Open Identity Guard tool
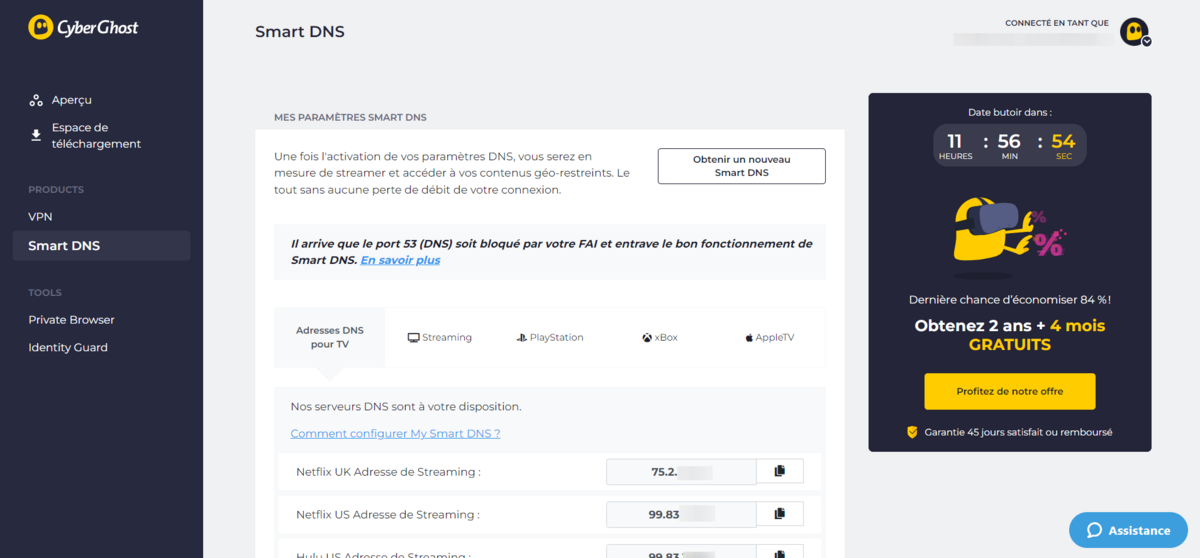Image resolution: width=1200 pixels, height=558 pixels. point(68,348)
